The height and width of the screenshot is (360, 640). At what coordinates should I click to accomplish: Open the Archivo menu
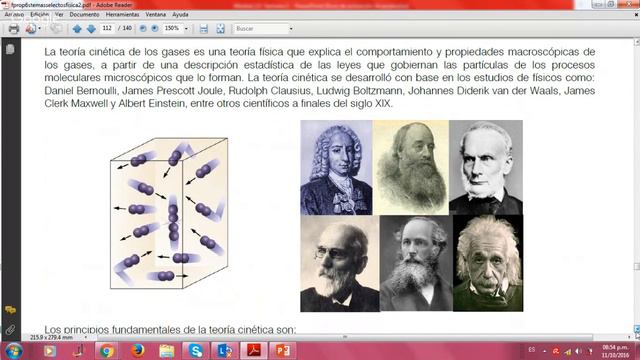click(14, 14)
